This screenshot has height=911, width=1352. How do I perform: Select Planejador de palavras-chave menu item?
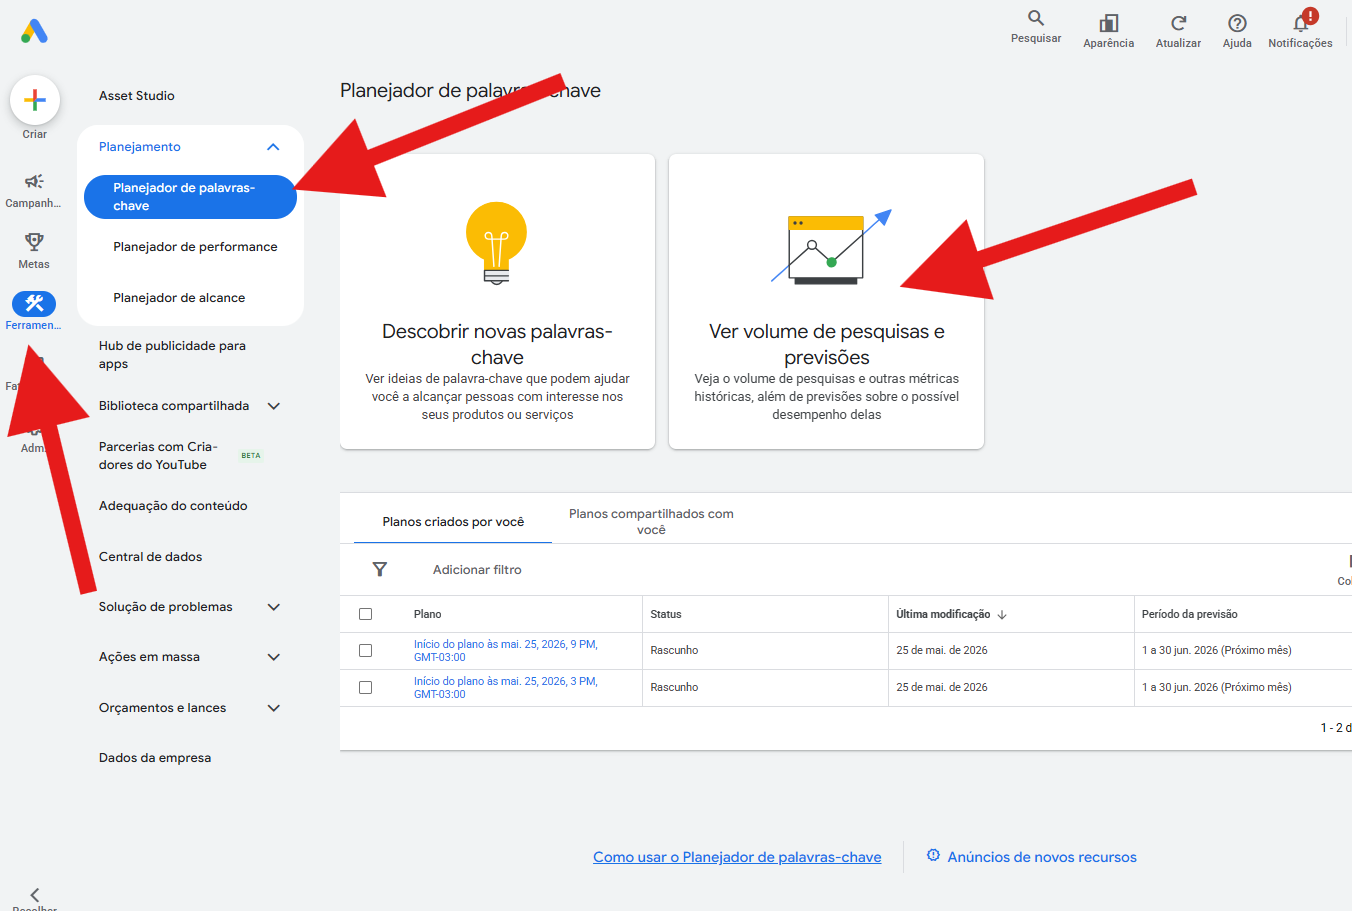[x=190, y=197]
